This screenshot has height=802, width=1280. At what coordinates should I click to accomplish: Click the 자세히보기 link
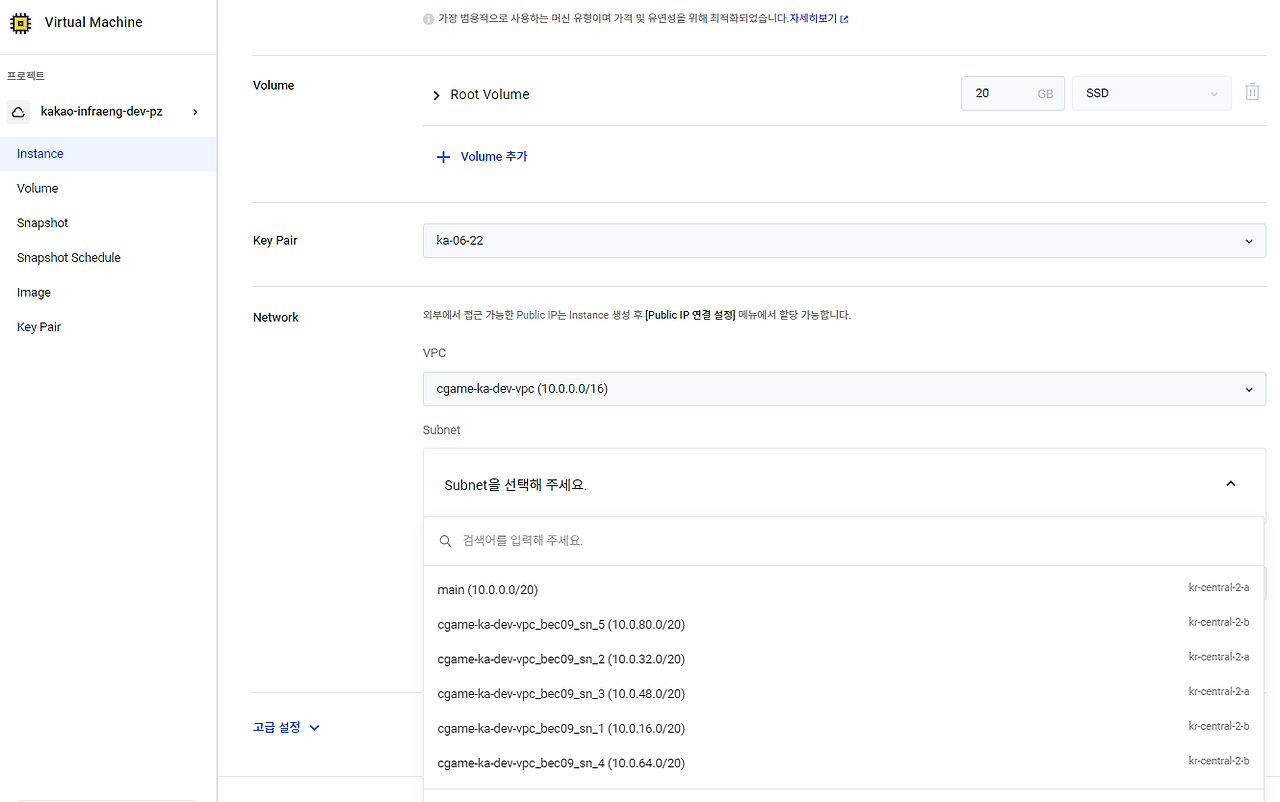[814, 17]
